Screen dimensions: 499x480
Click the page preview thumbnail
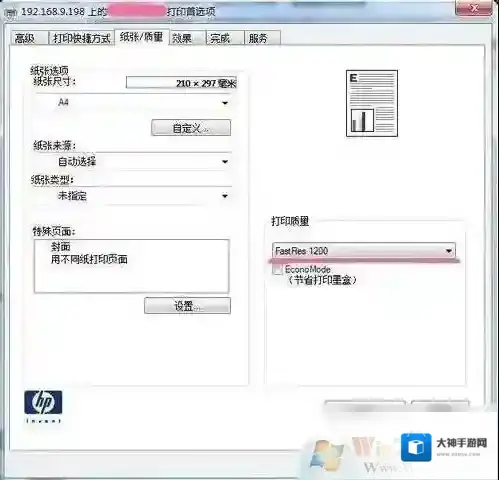click(x=372, y=103)
